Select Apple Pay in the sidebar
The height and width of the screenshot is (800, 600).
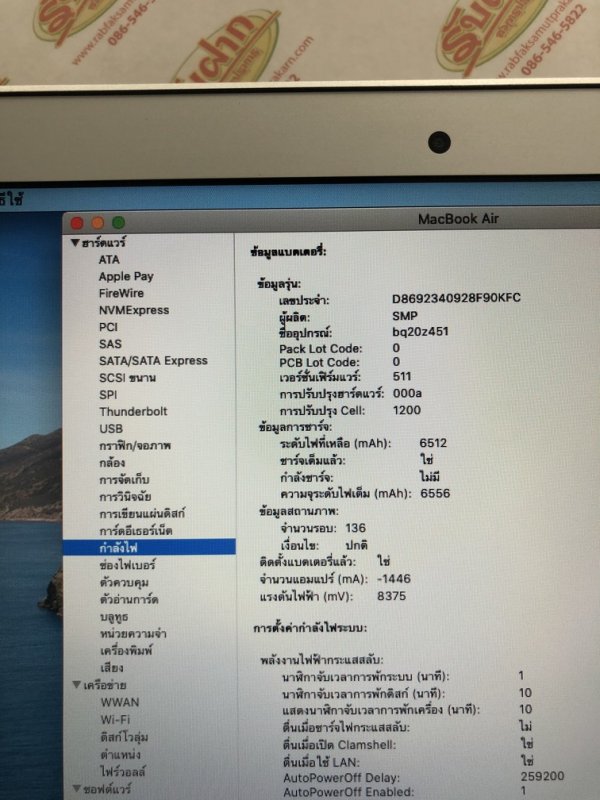point(126,277)
